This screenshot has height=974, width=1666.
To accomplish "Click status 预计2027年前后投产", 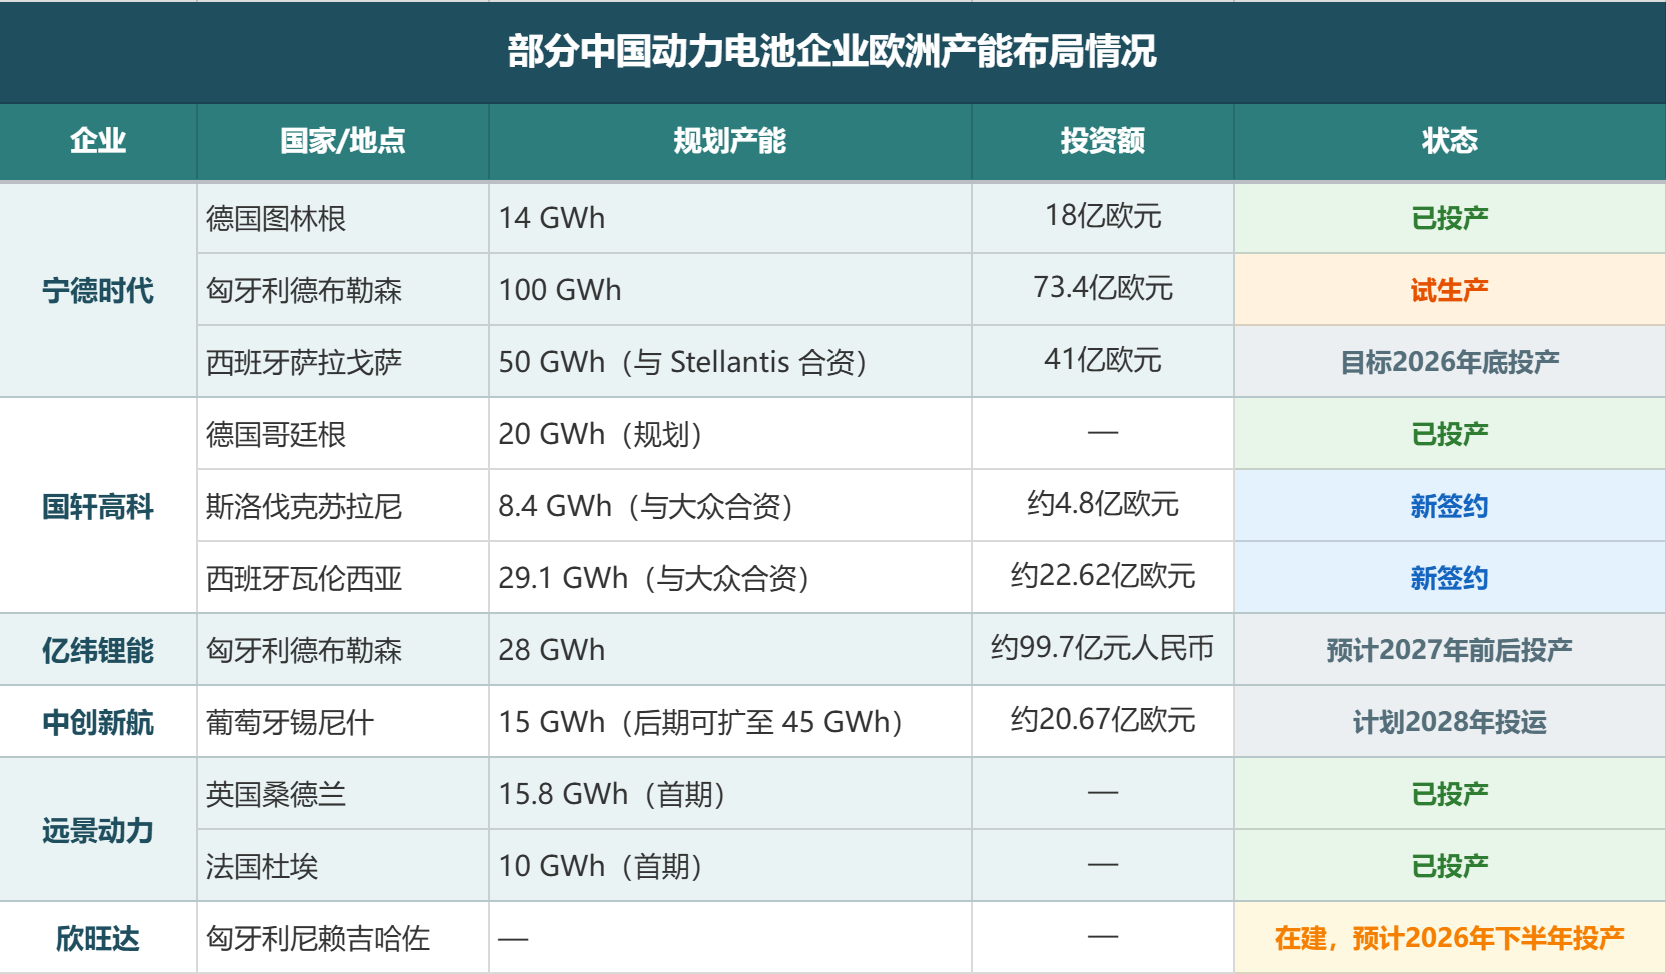I will tap(1450, 650).
